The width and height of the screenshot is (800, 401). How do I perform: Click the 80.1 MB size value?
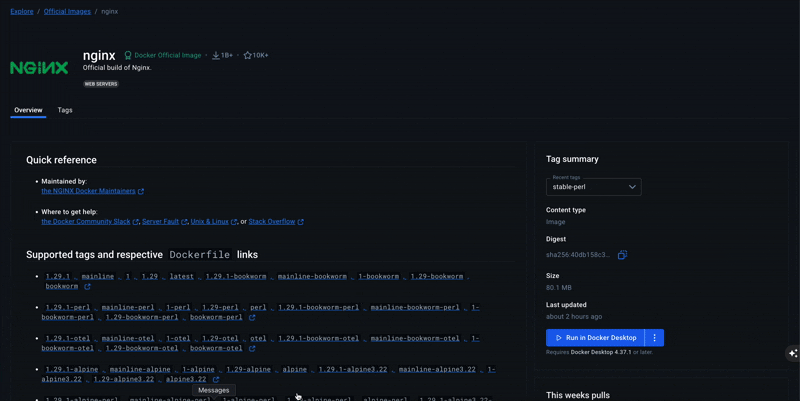pos(559,288)
